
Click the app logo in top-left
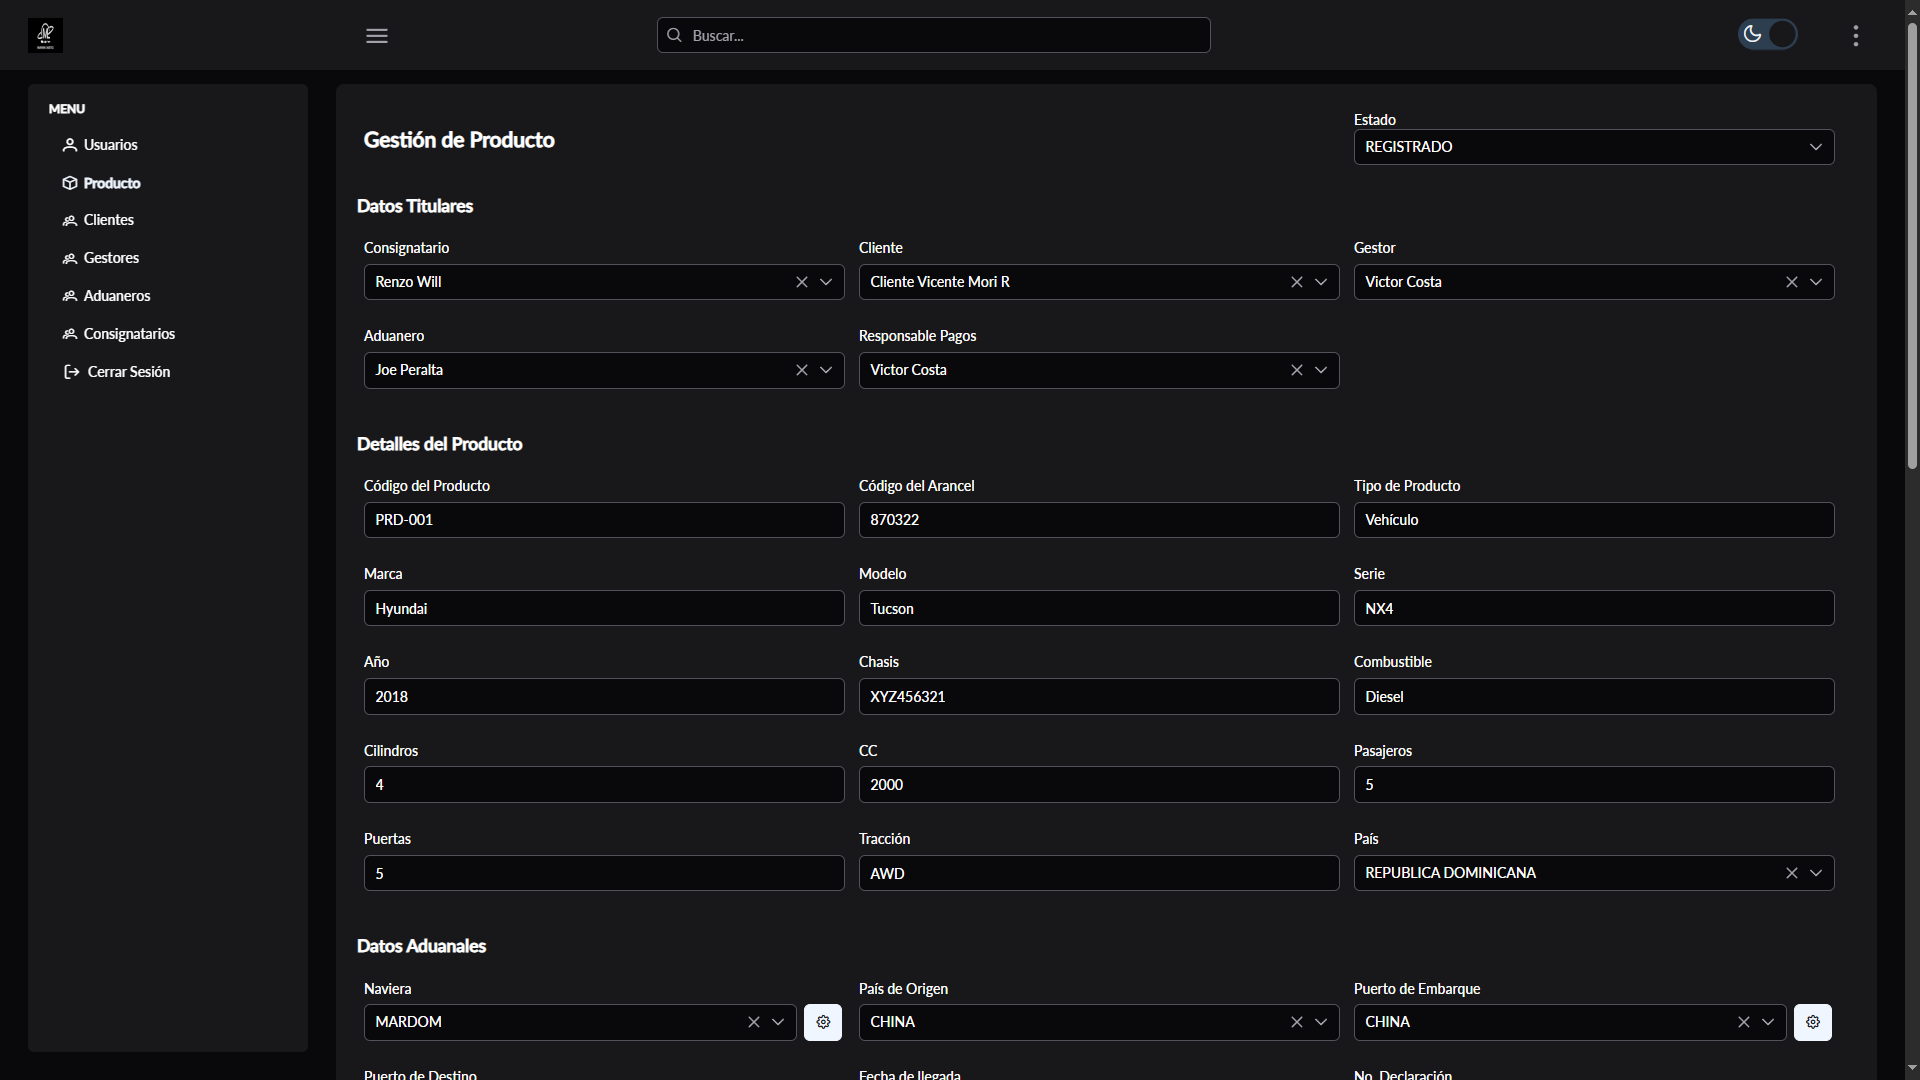(45, 36)
